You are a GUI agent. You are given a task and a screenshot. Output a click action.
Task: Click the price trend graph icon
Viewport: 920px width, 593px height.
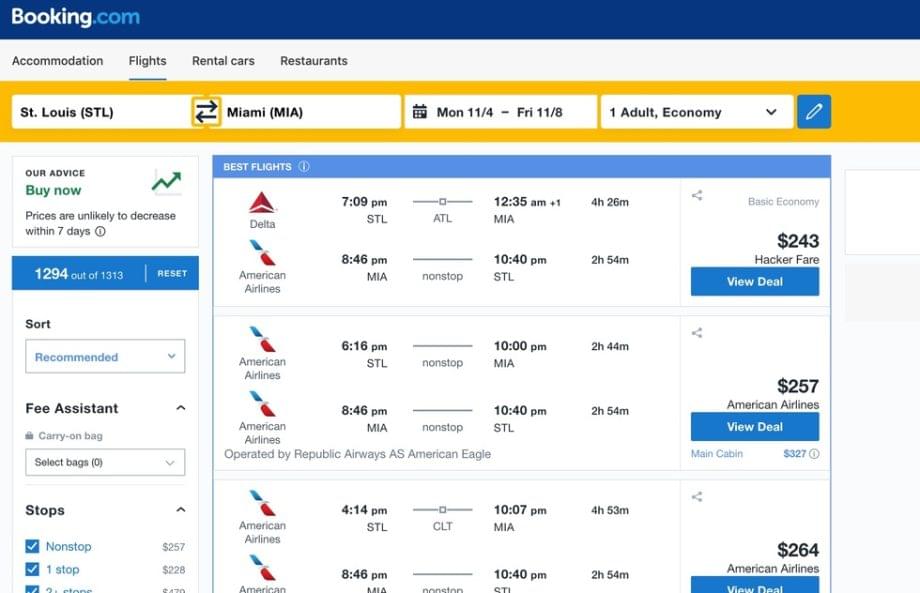(x=167, y=182)
